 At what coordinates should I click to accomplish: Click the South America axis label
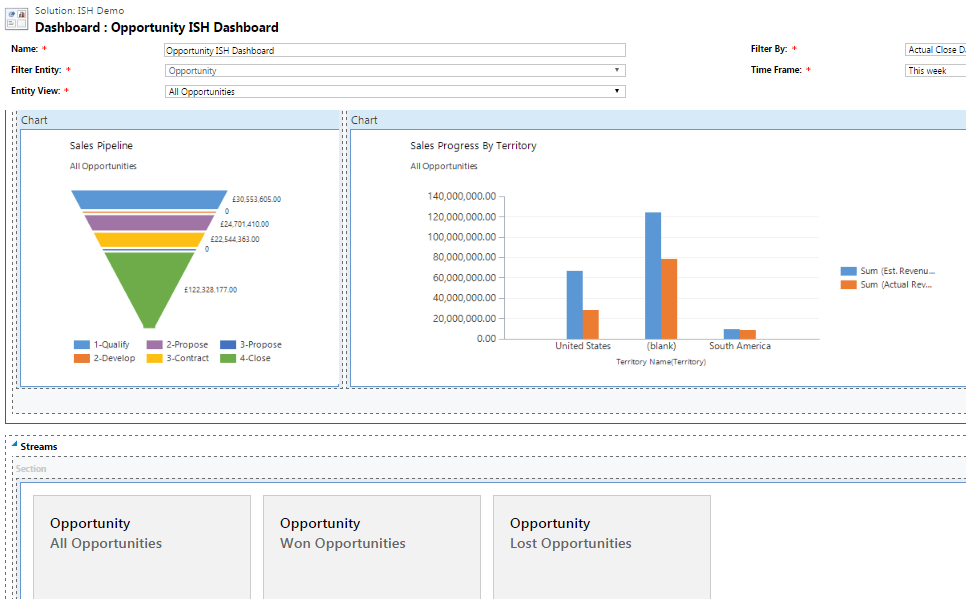(740, 346)
